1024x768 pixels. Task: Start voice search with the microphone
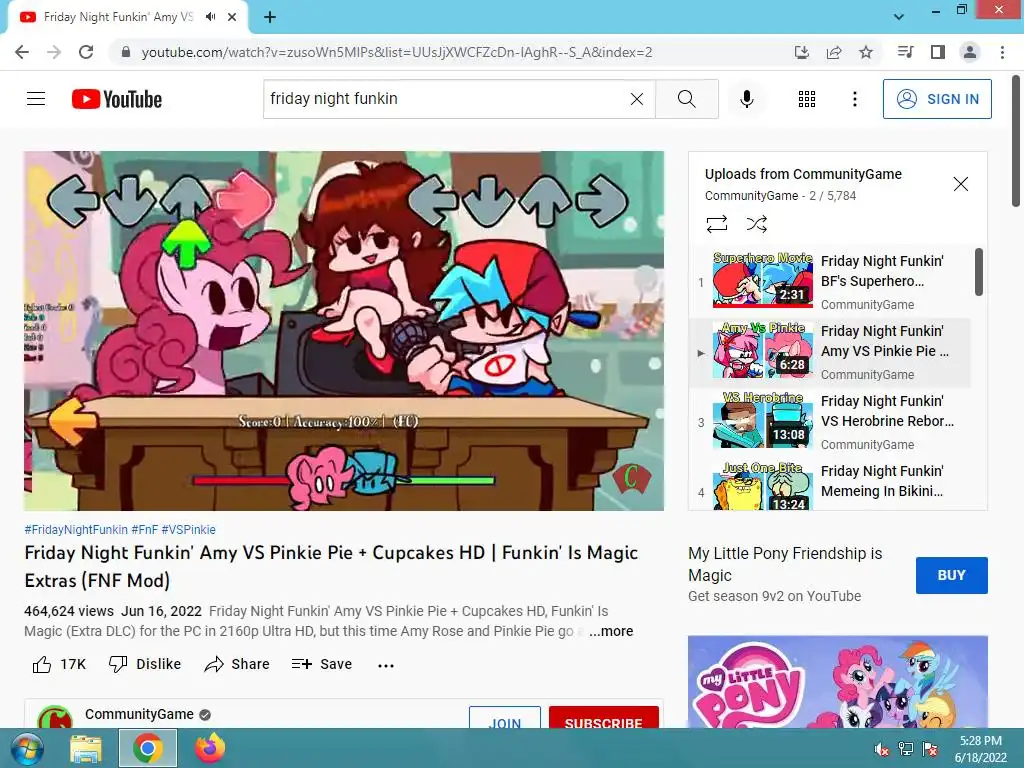click(746, 99)
